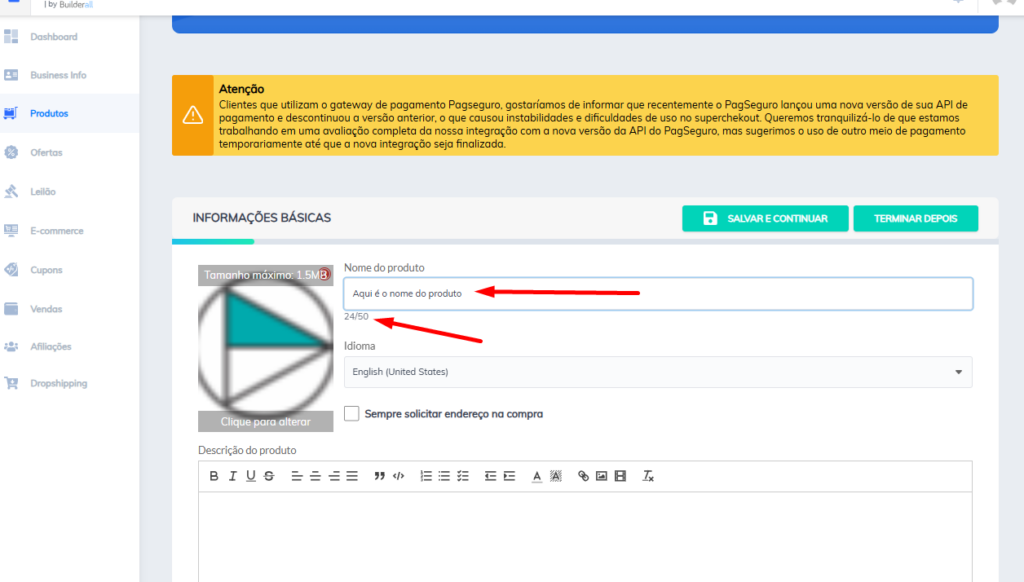Open Dashboard from the sidebar
The height and width of the screenshot is (582, 1024).
click(53, 37)
